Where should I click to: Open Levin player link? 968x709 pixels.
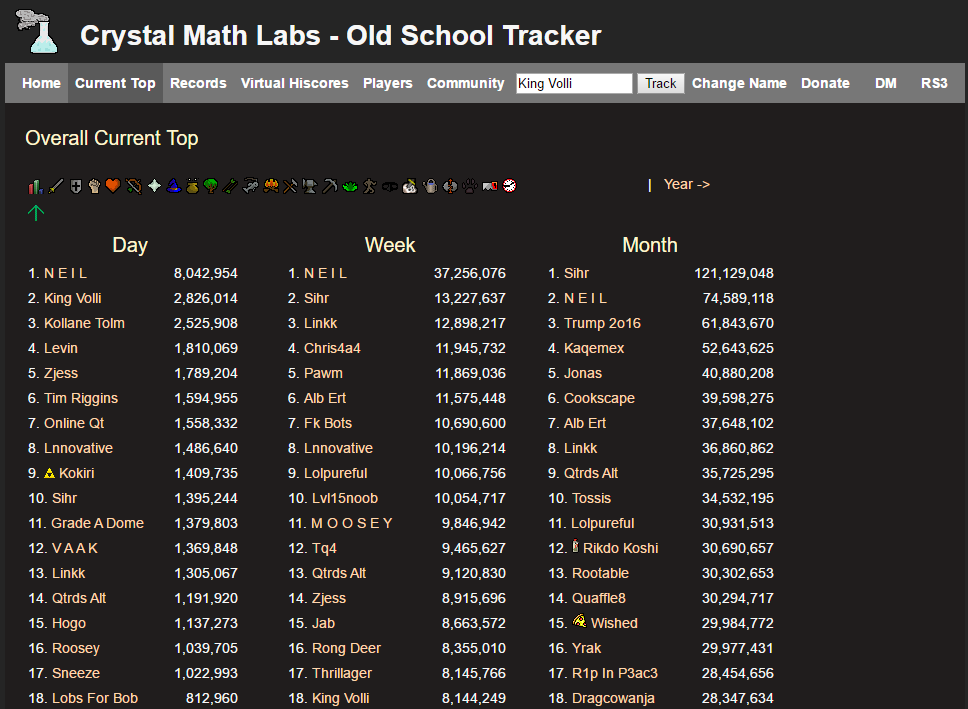pos(61,348)
